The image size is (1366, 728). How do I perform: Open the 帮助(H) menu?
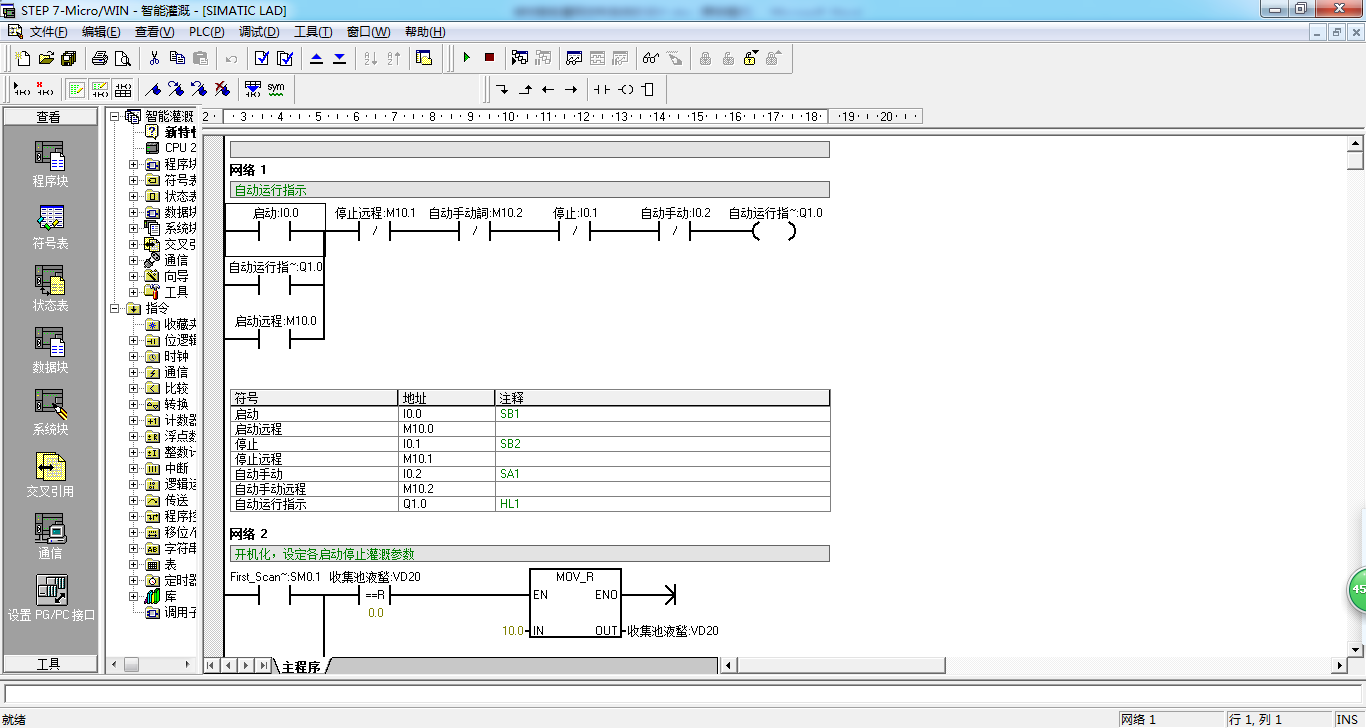[425, 32]
